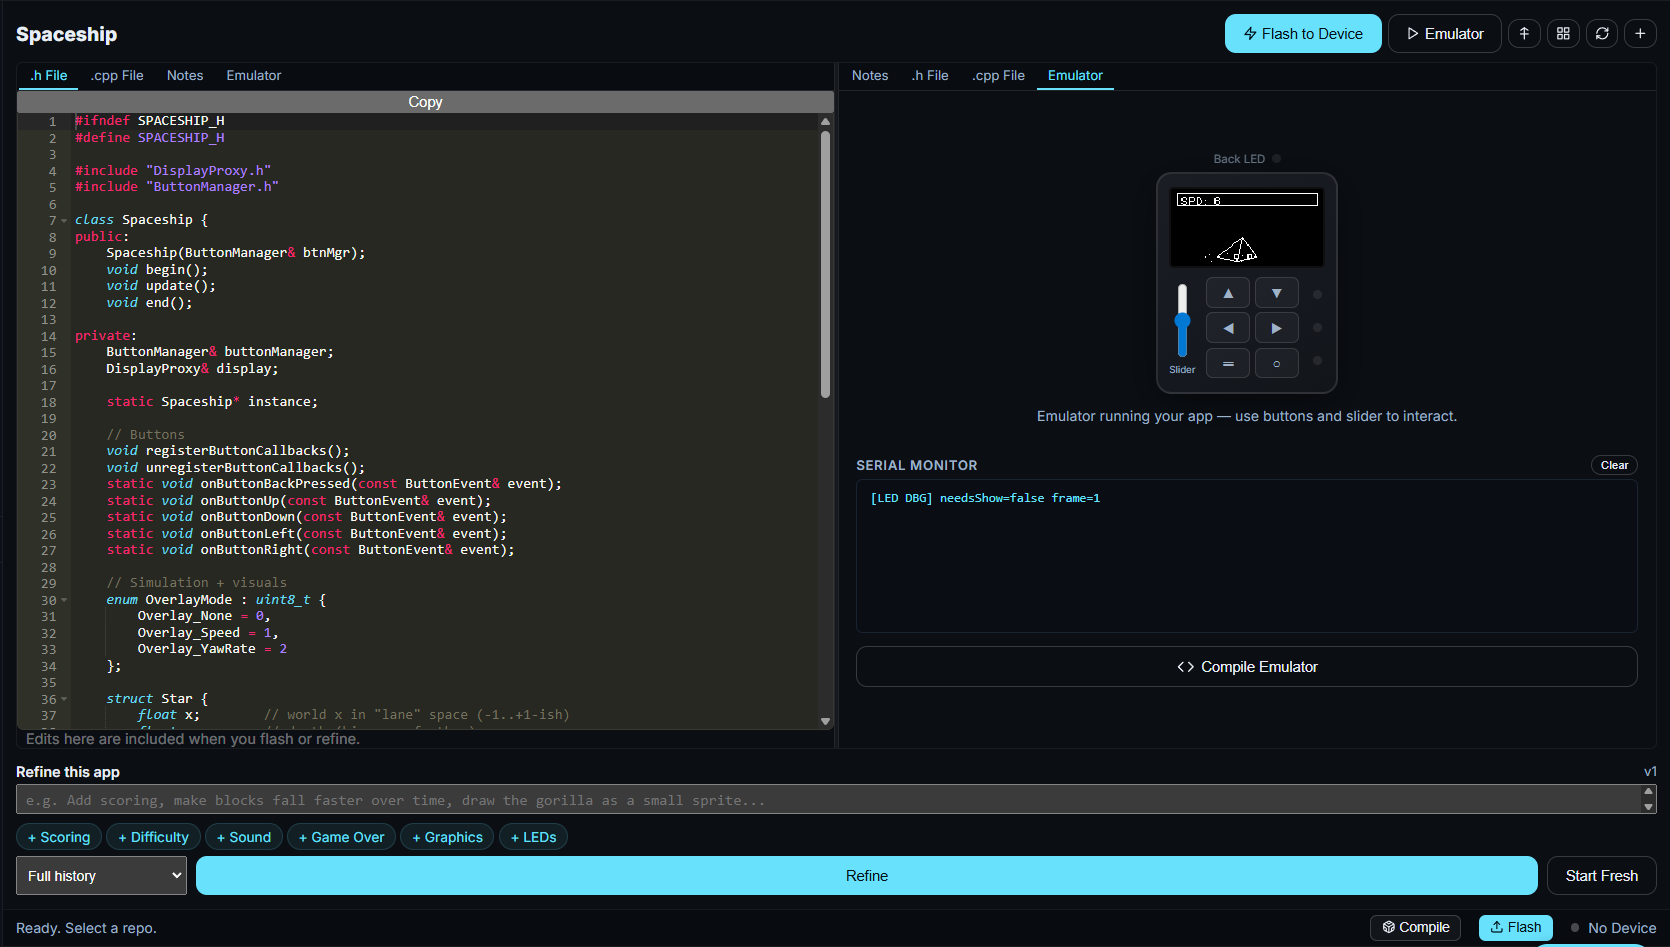
Task: Click the refresh sync icon in the header
Action: click(x=1602, y=33)
